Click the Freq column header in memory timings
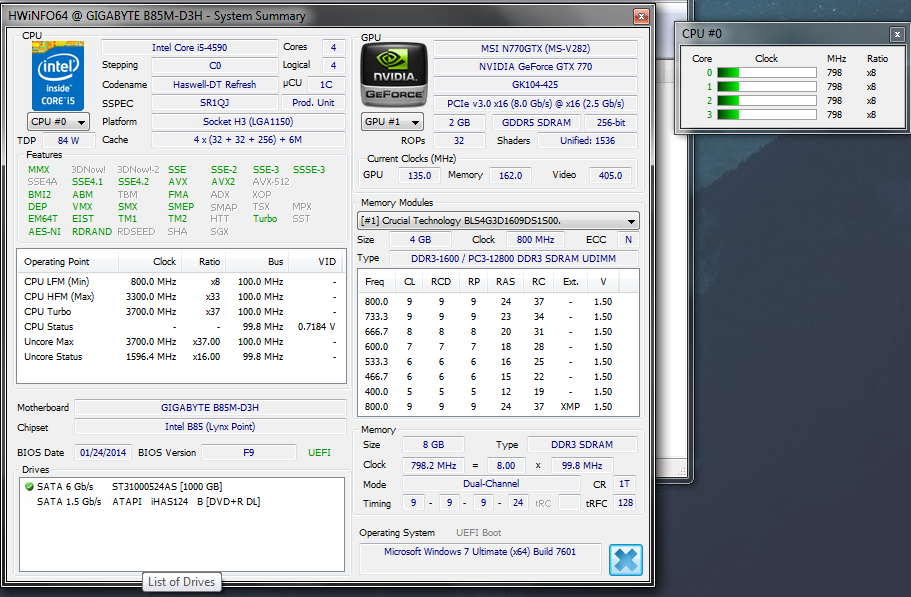This screenshot has height=597, width=911. 376,282
